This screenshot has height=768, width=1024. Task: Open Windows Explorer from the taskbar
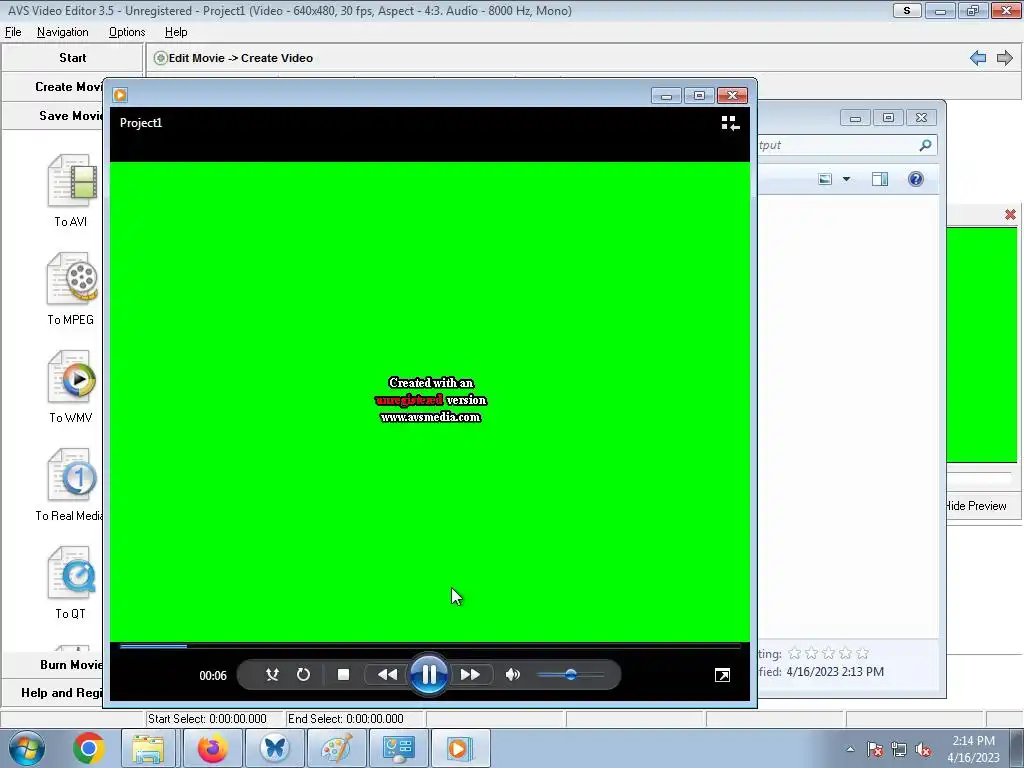coord(148,748)
